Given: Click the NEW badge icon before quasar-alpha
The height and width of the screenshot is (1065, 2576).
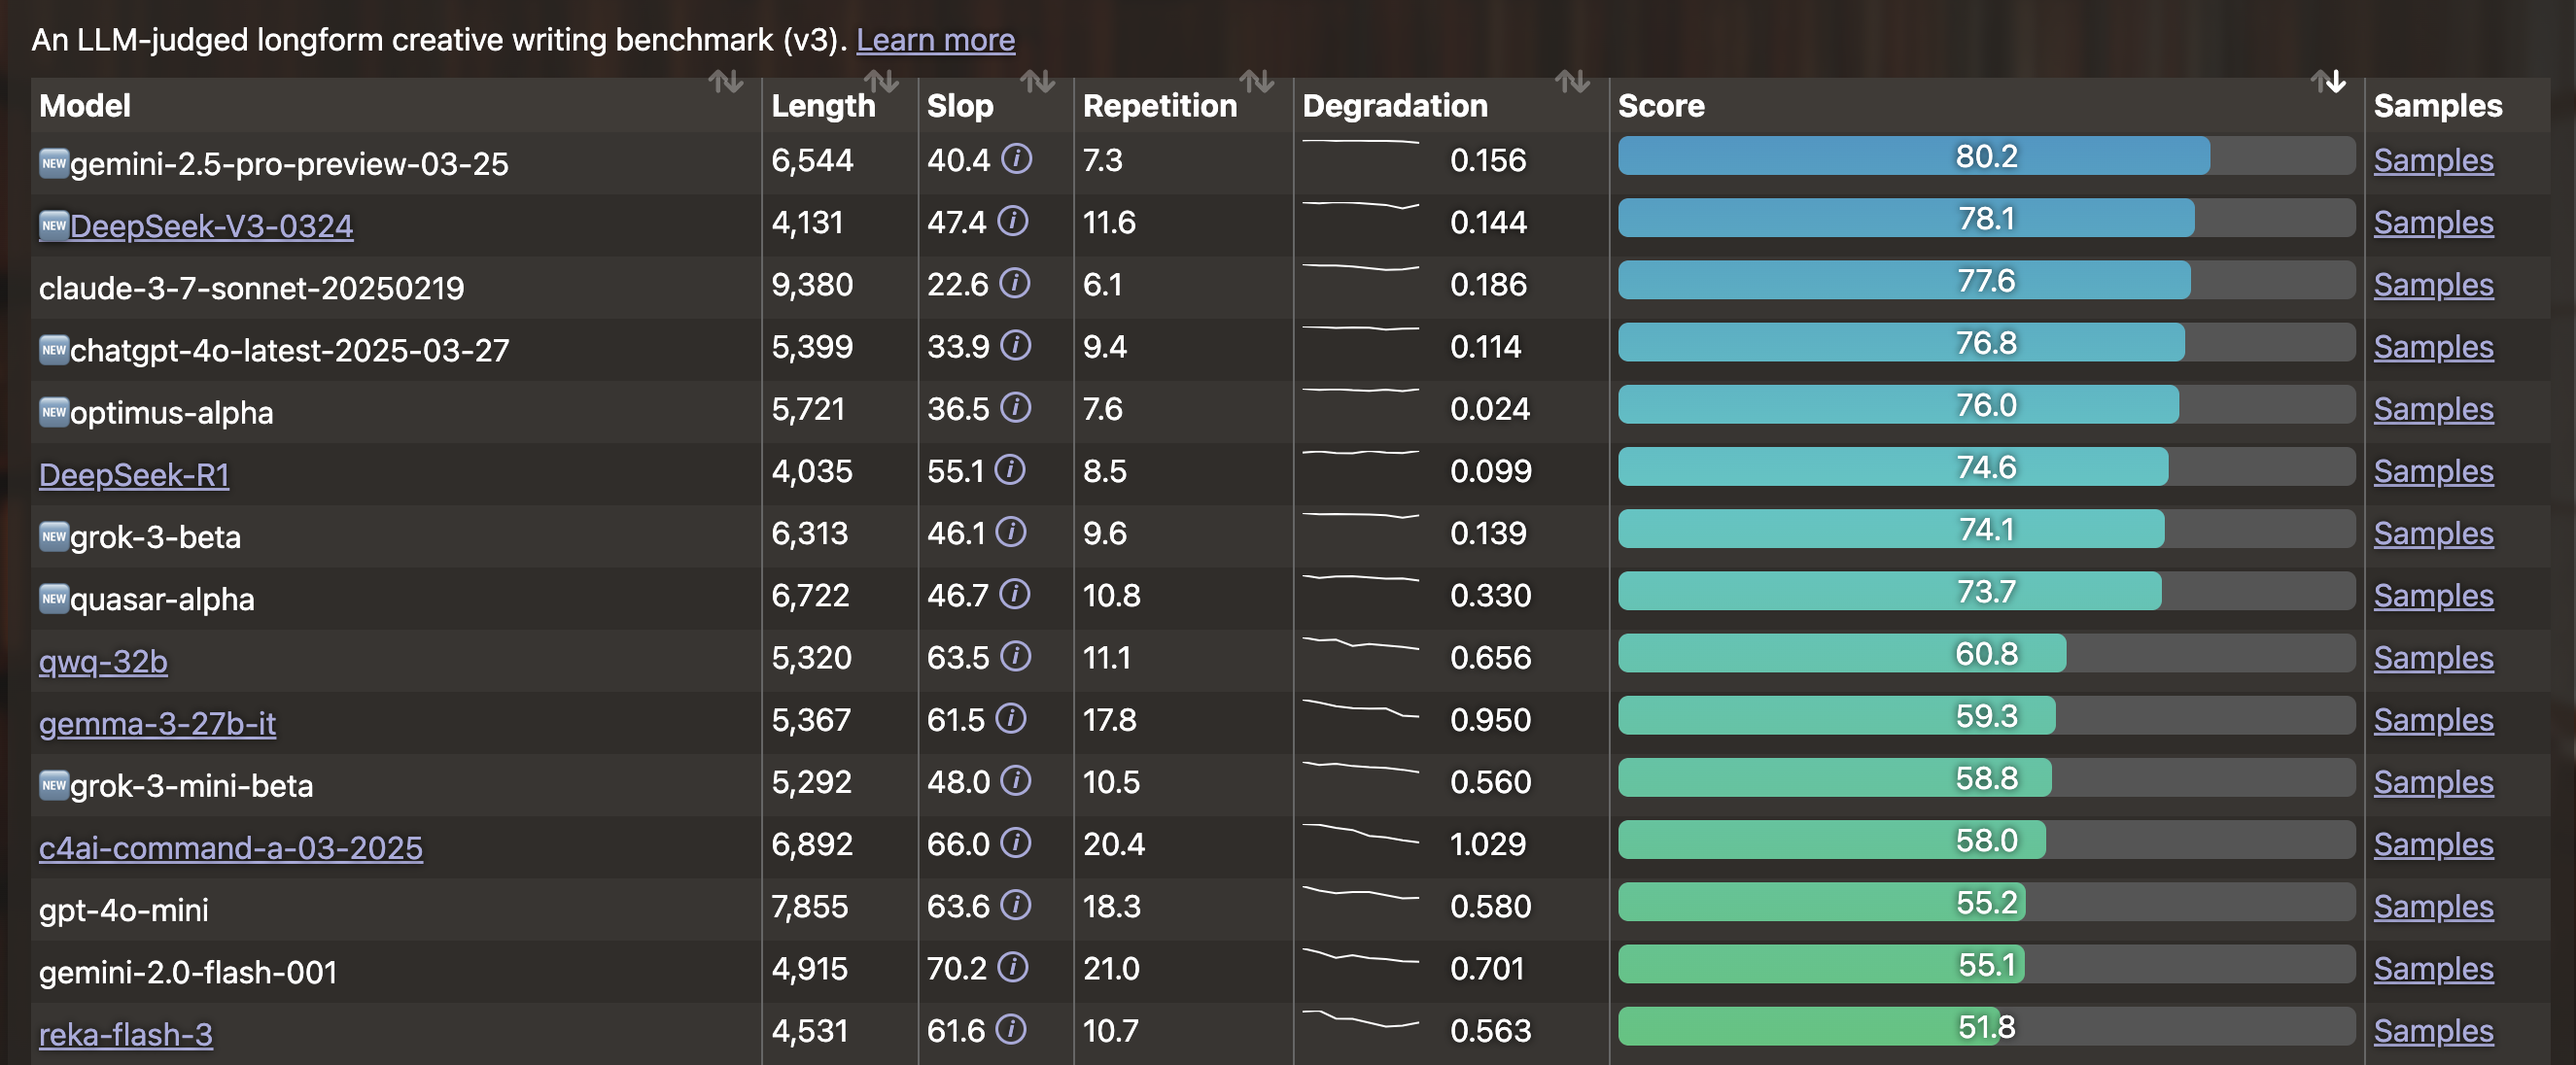Looking at the screenshot, I should click(53, 599).
